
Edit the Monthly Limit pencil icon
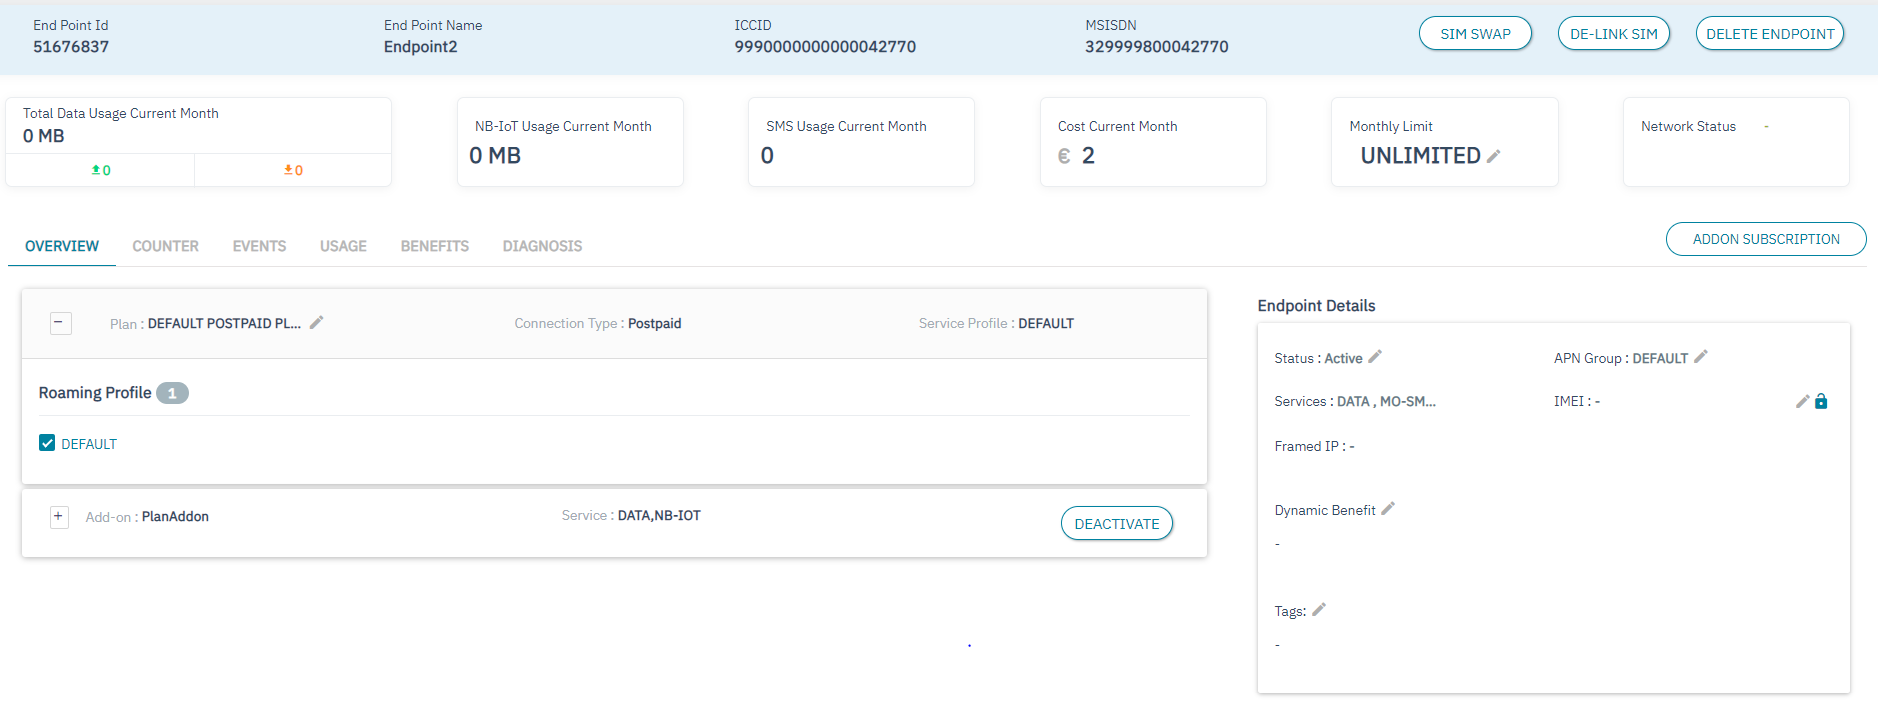[x=1494, y=156]
